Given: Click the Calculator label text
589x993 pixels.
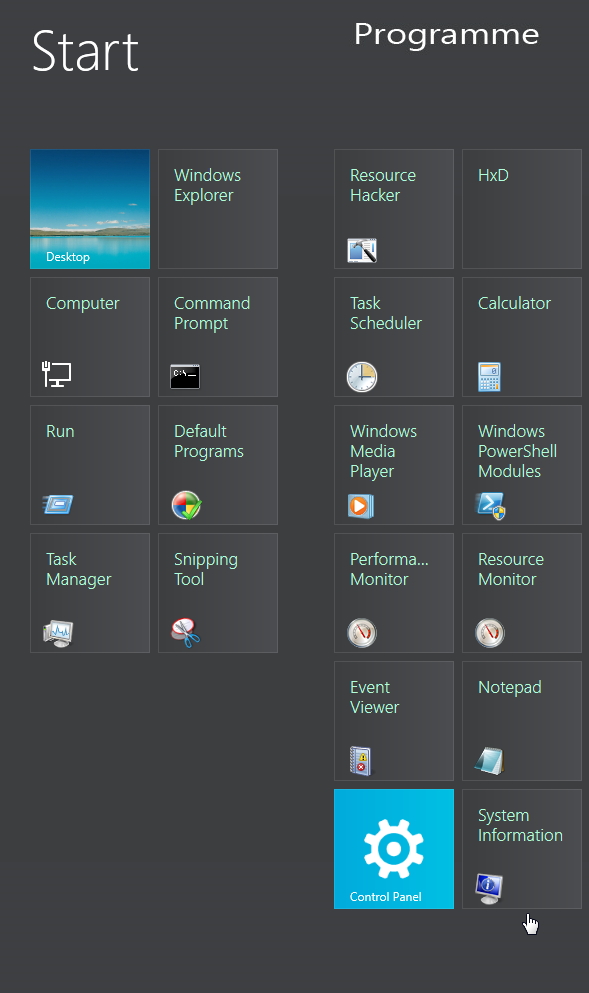Looking at the screenshot, I should [514, 303].
